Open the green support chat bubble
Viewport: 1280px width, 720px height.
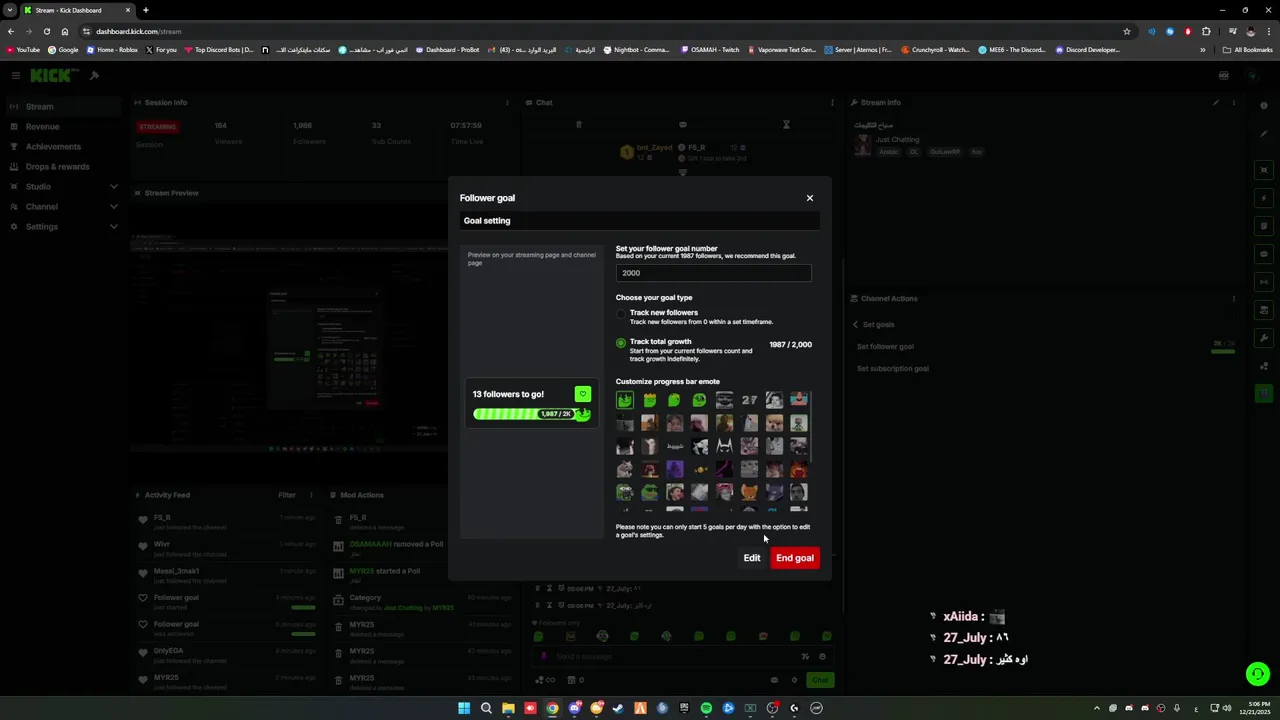(1258, 674)
